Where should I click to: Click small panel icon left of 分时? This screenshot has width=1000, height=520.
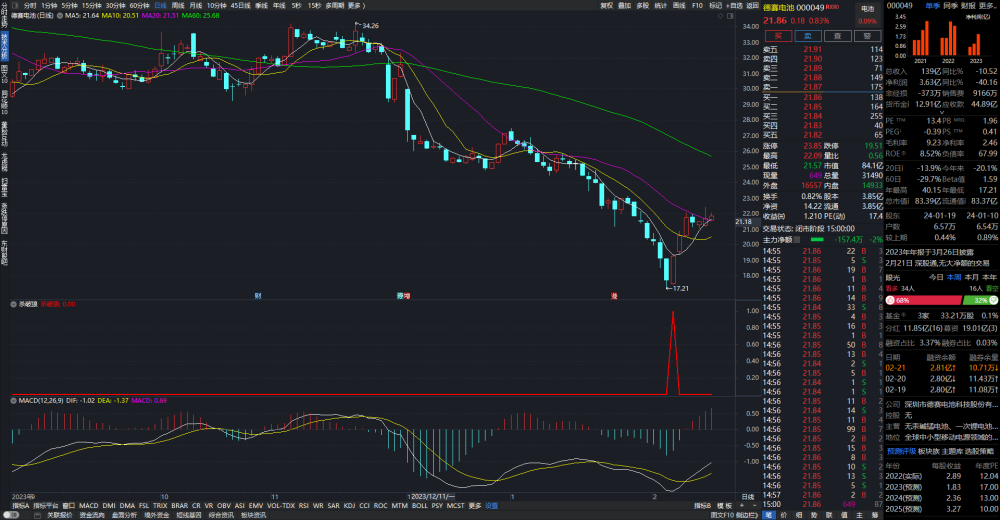click(15, 5)
